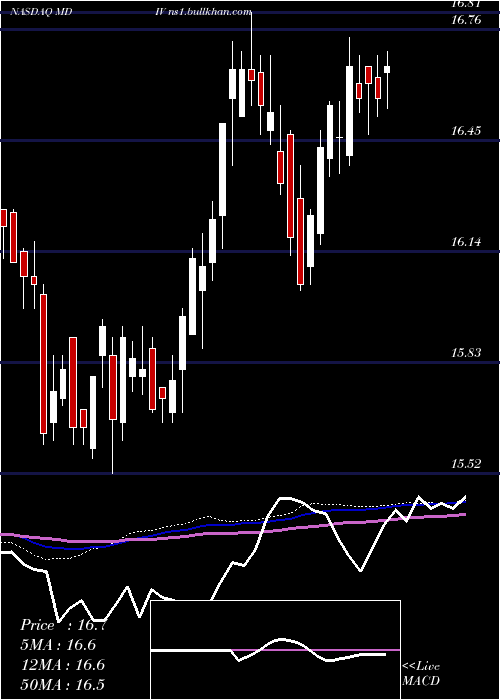Click the 50MA : 16.5 value
Viewport: 500px width, 700px height.
point(62,684)
